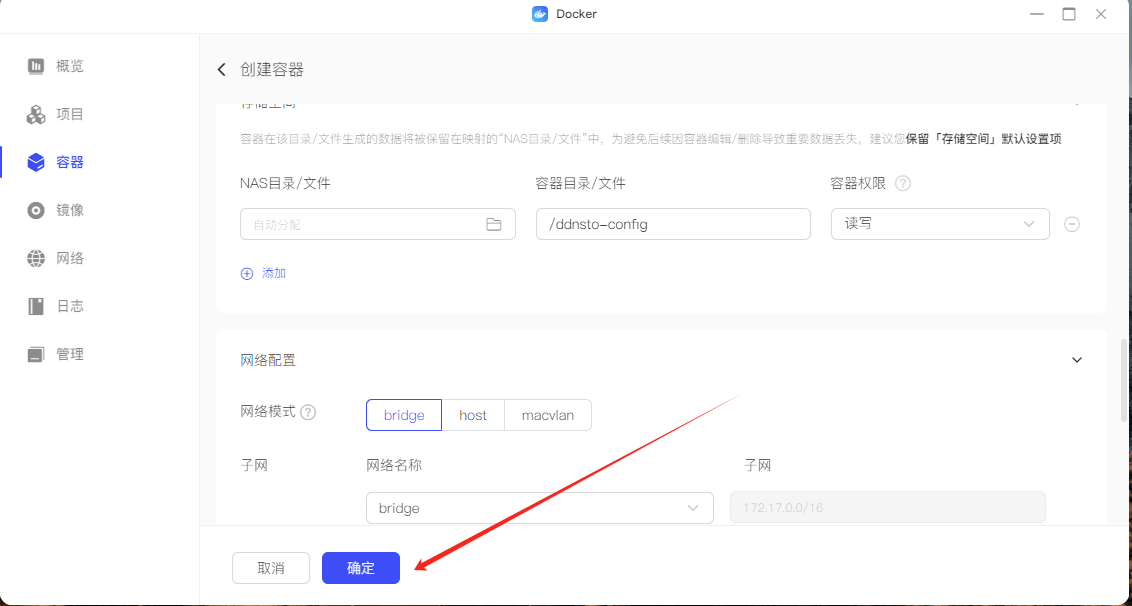Screen dimensions: 1132x606
Task: Click help icon next to 容器权限
Action: point(902,183)
